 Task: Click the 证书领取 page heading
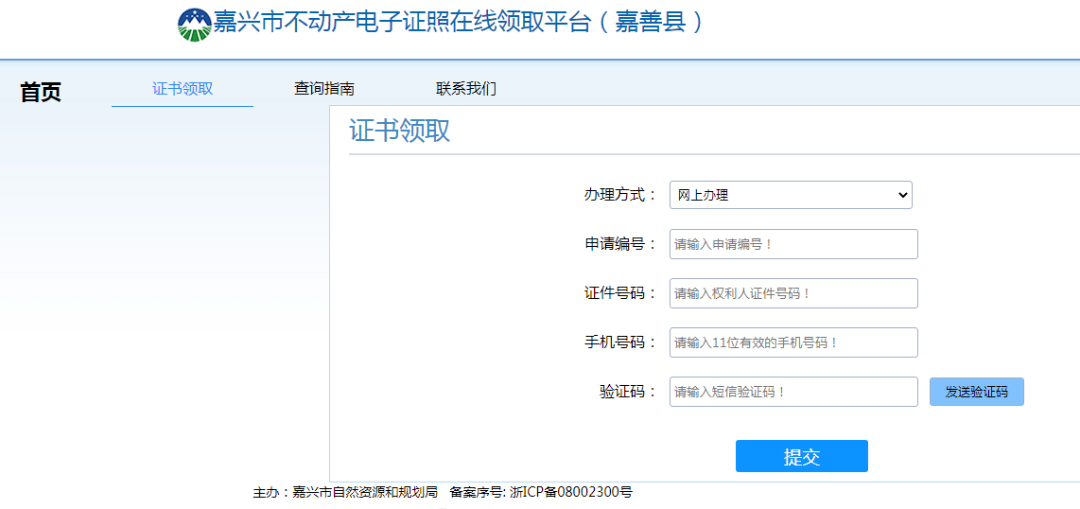pos(400,131)
